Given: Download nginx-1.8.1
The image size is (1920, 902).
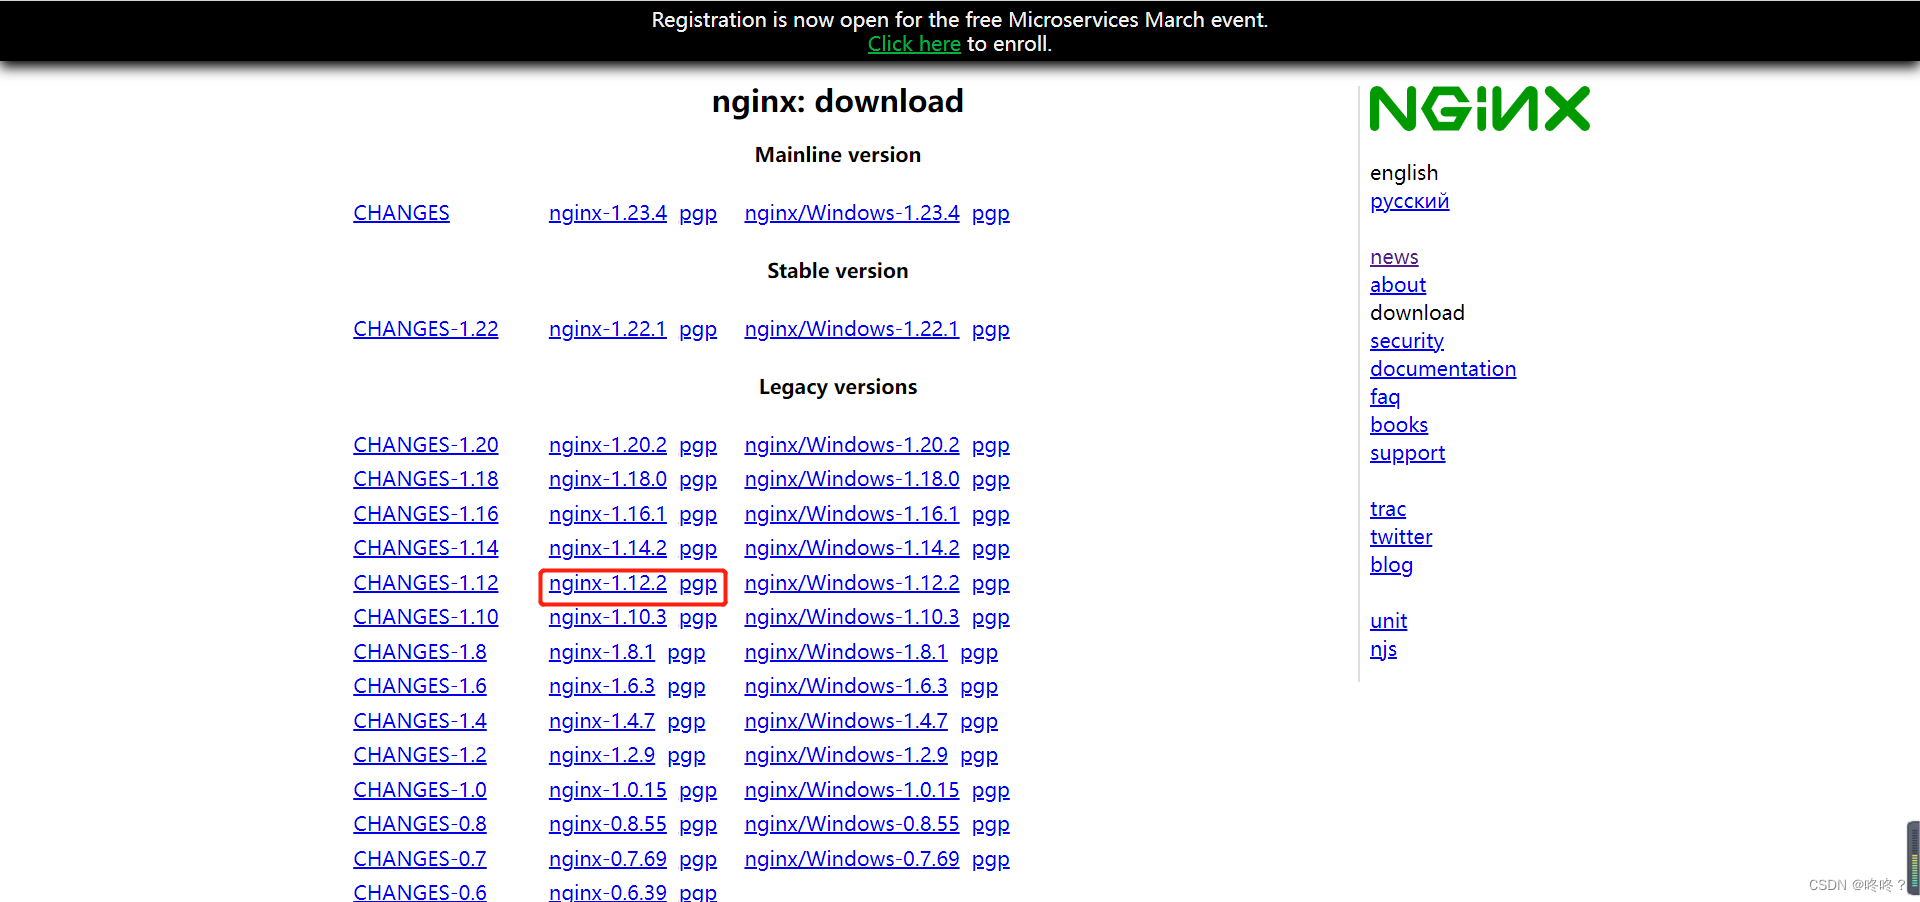Looking at the screenshot, I should (601, 652).
